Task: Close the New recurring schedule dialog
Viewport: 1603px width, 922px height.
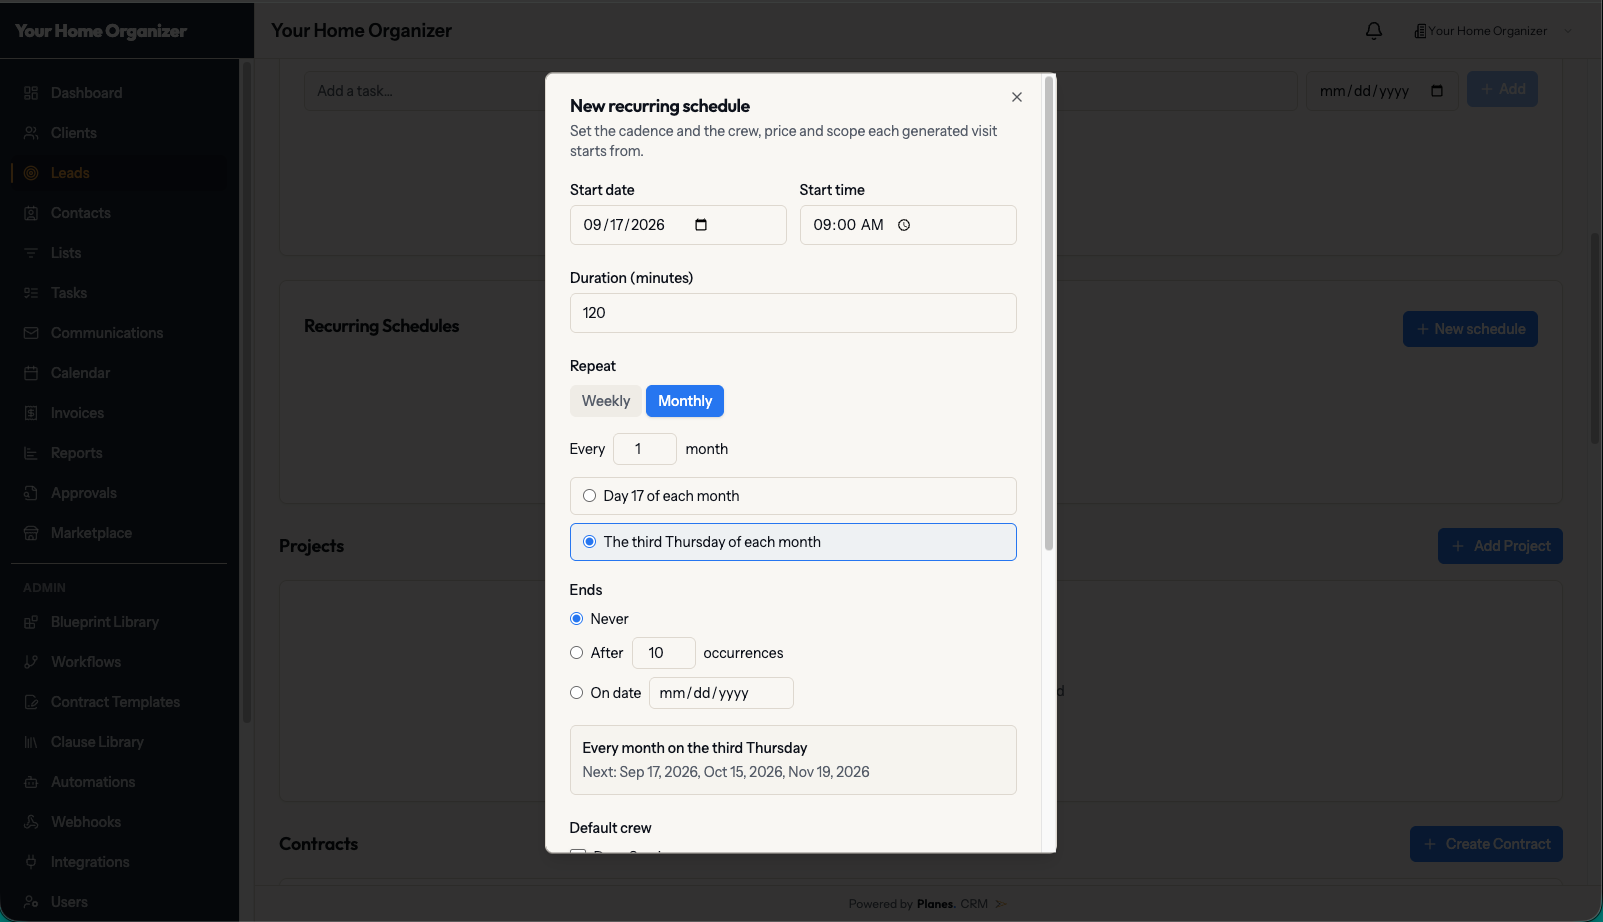Action: coord(1017,97)
